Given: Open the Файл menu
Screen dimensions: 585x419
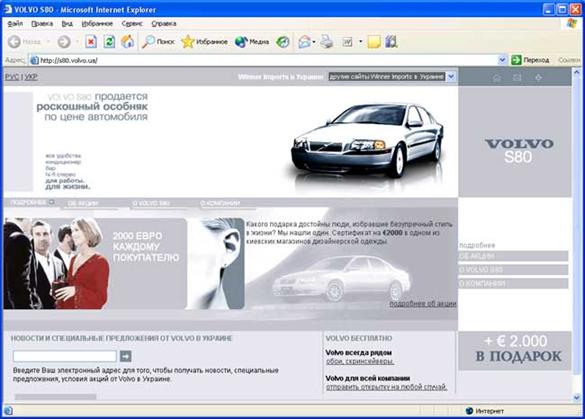Looking at the screenshot, I should click(x=15, y=24).
